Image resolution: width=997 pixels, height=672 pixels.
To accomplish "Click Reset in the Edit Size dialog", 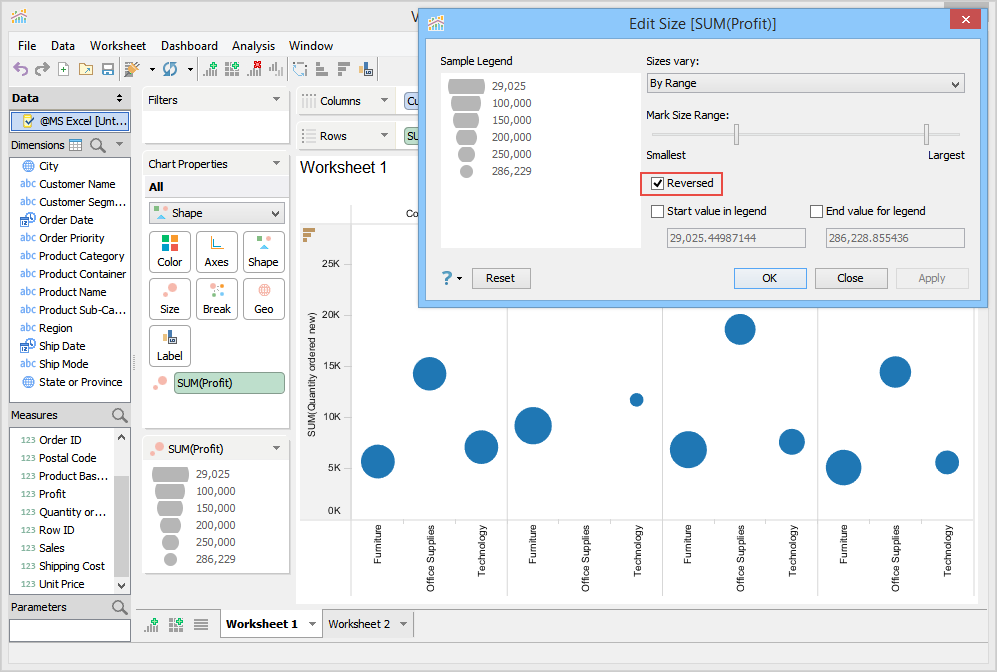I will (x=500, y=278).
